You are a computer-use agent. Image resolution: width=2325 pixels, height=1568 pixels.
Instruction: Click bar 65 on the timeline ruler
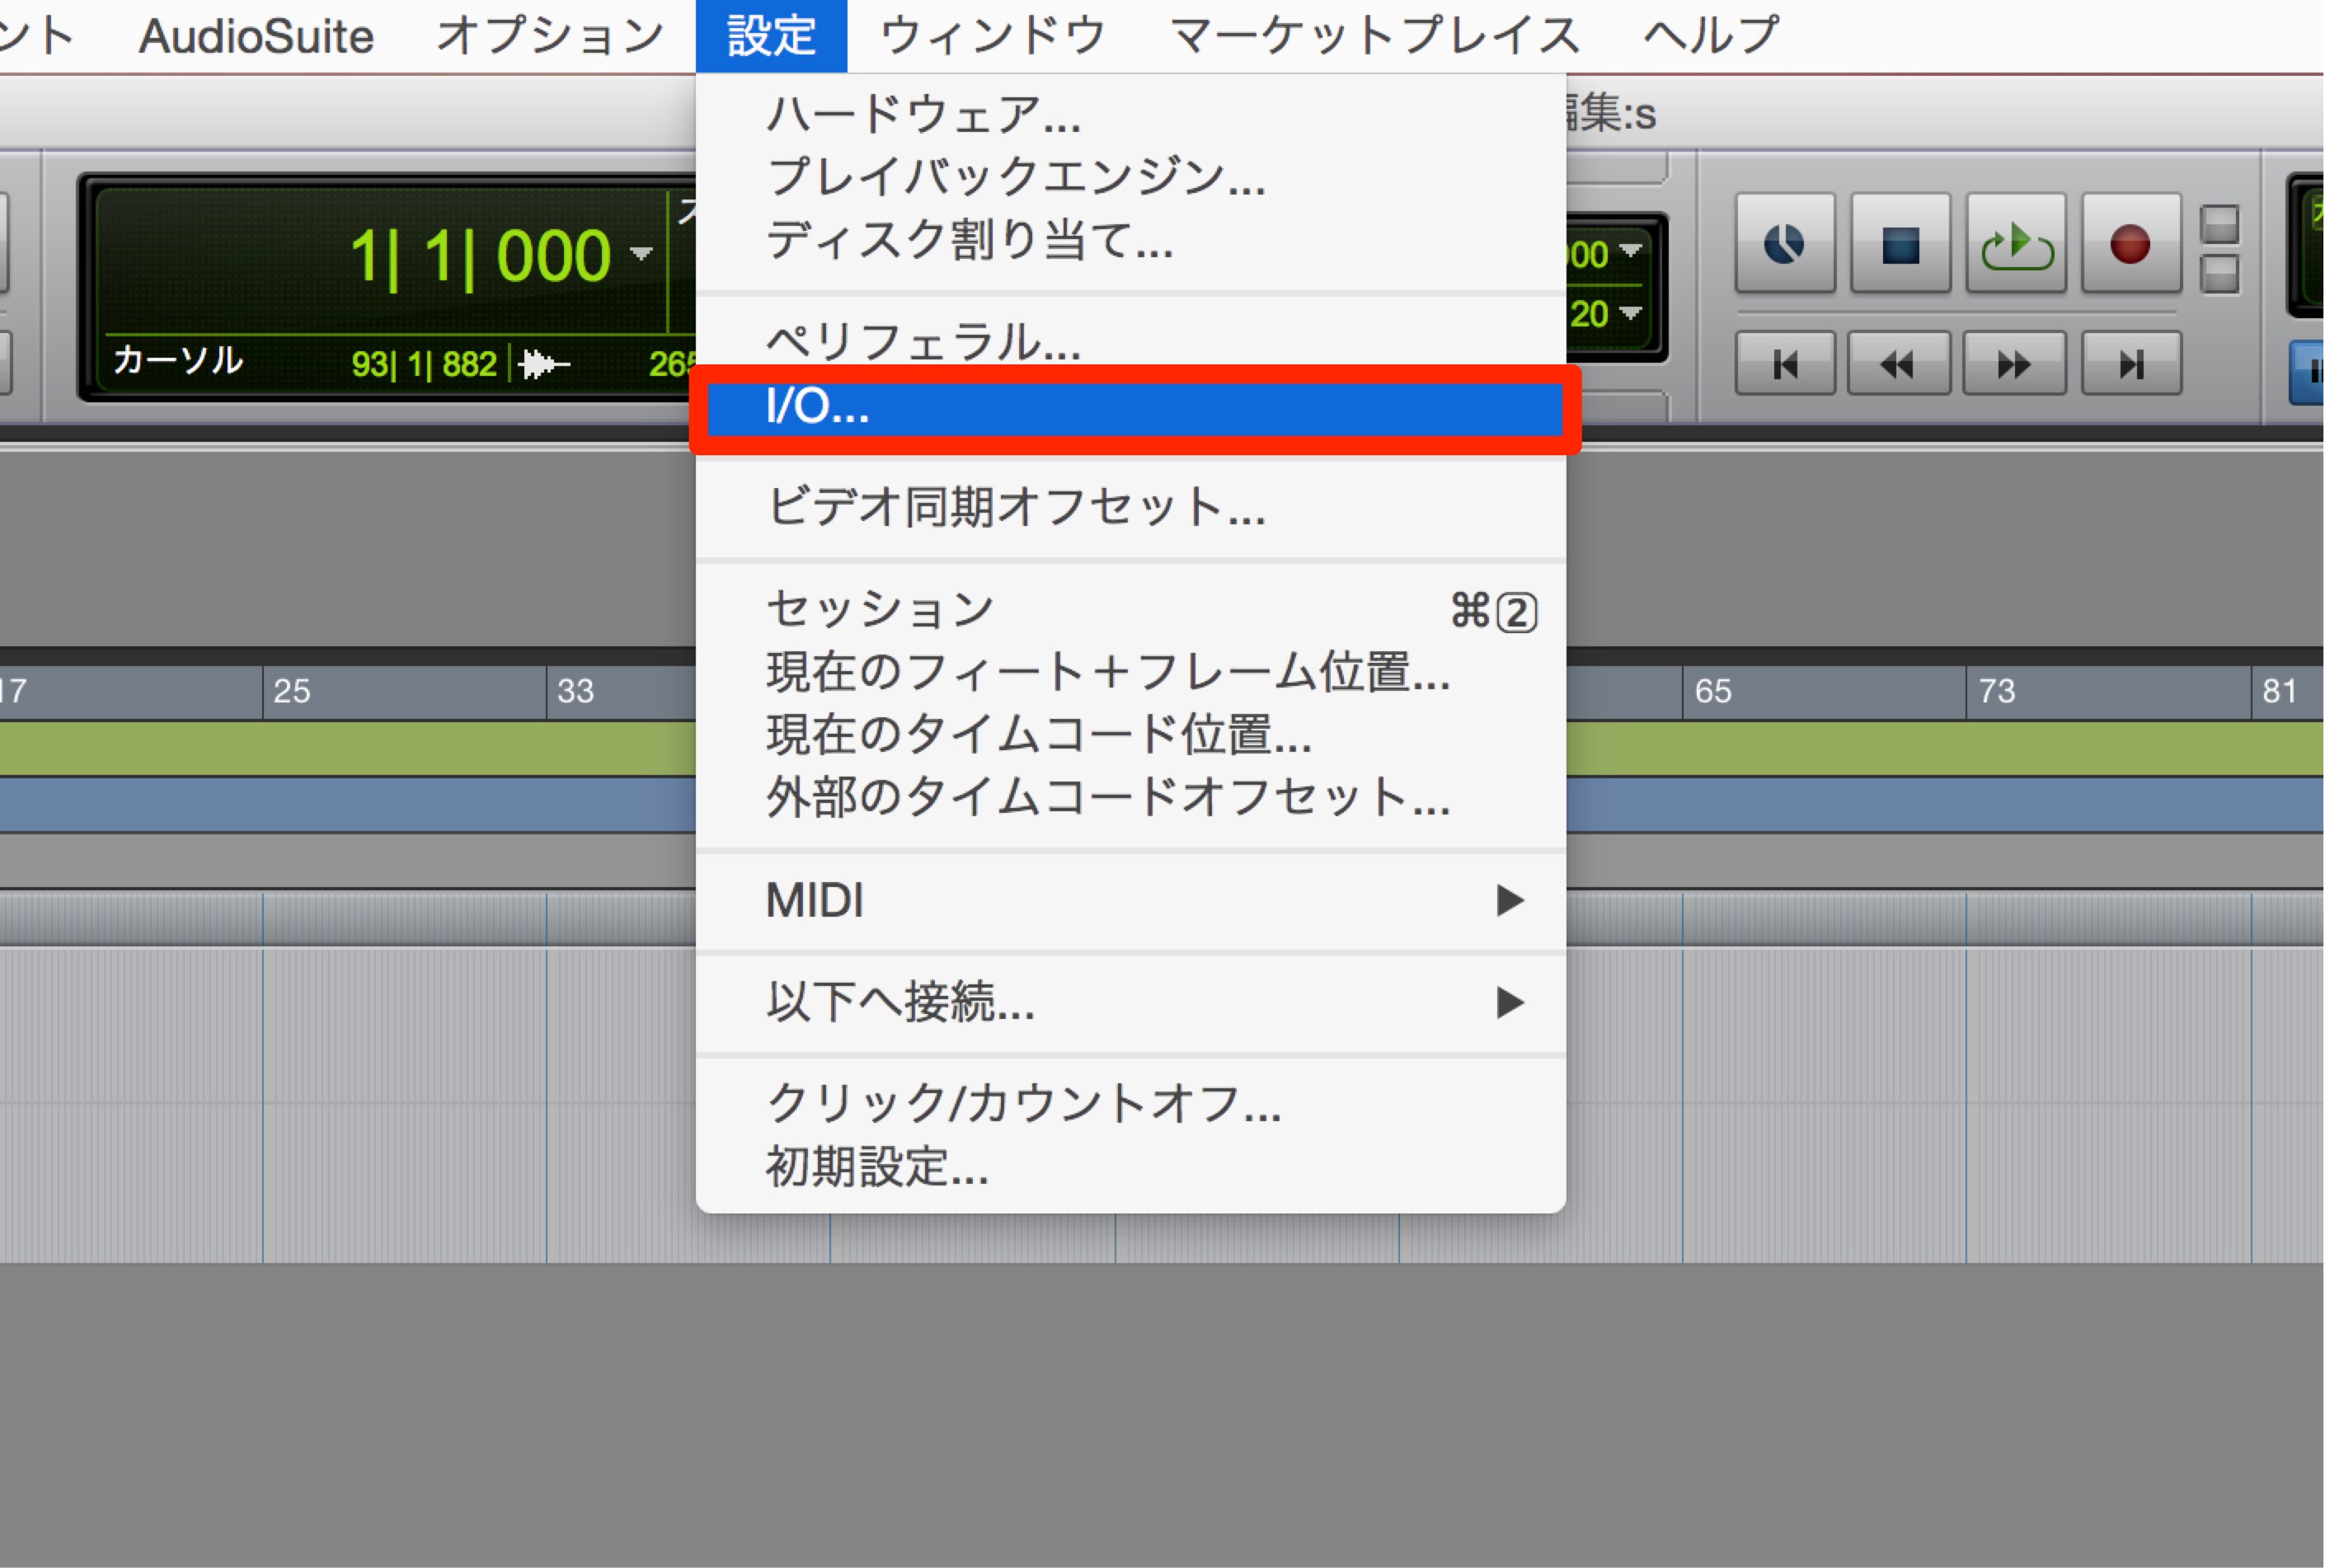tap(1712, 691)
